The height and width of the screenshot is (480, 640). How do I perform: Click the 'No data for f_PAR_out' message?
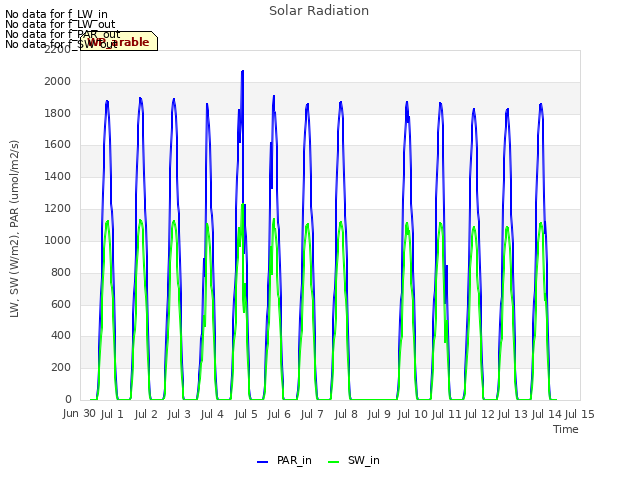pyautogui.click(x=63, y=34)
